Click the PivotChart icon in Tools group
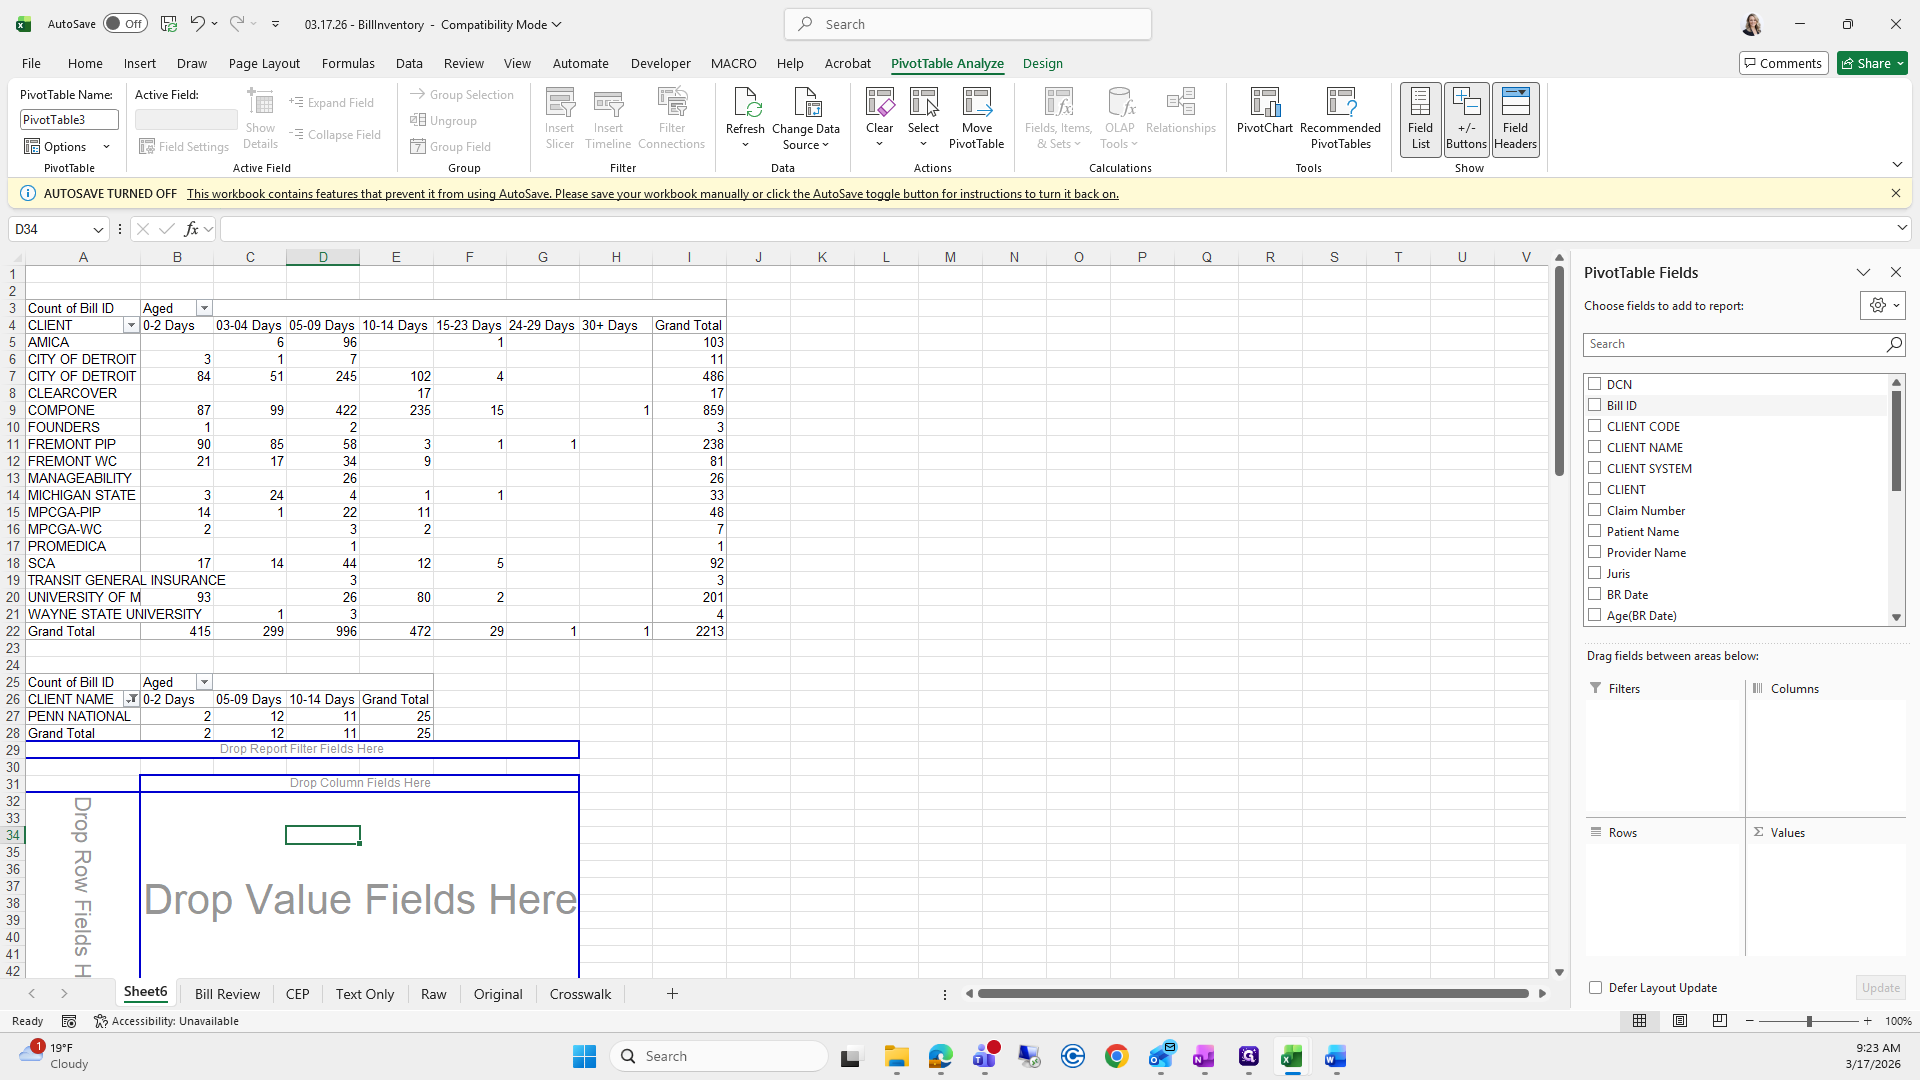The height and width of the screenshot is (1080, 1920). [1264, 103]
